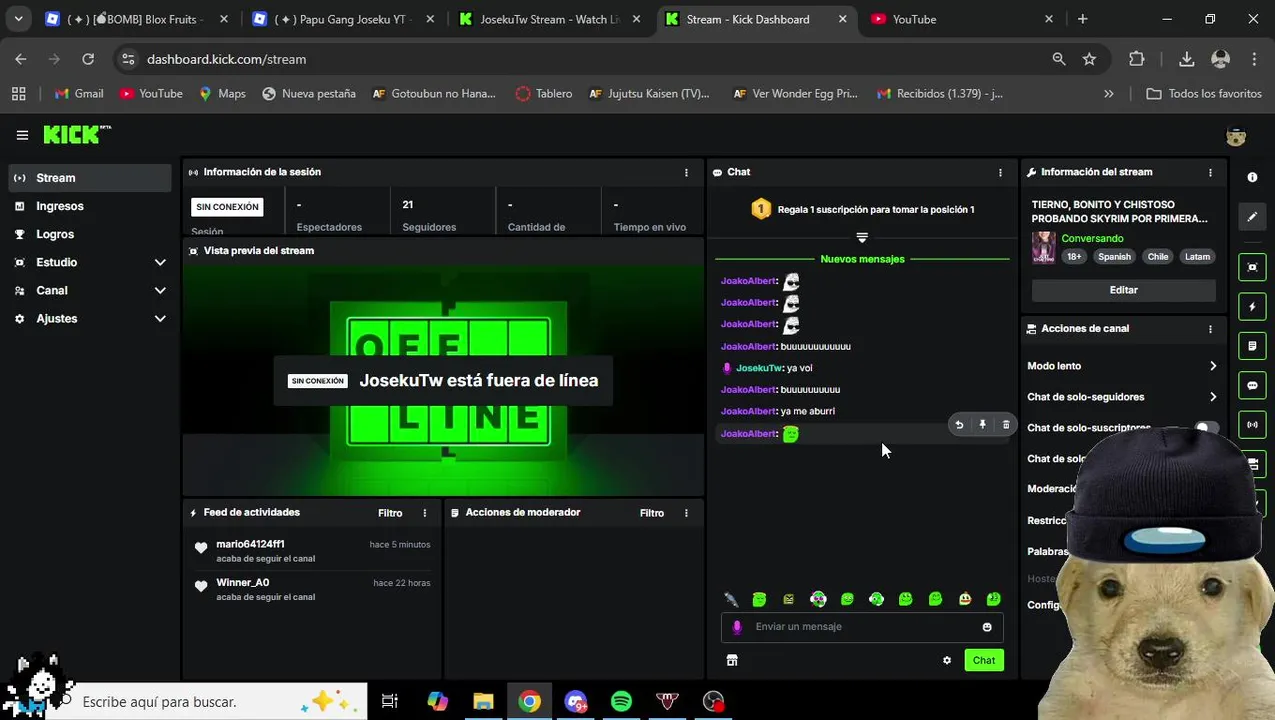
Task: Click the category thumbnail beside Conversando
Action: coord(1044,247)
